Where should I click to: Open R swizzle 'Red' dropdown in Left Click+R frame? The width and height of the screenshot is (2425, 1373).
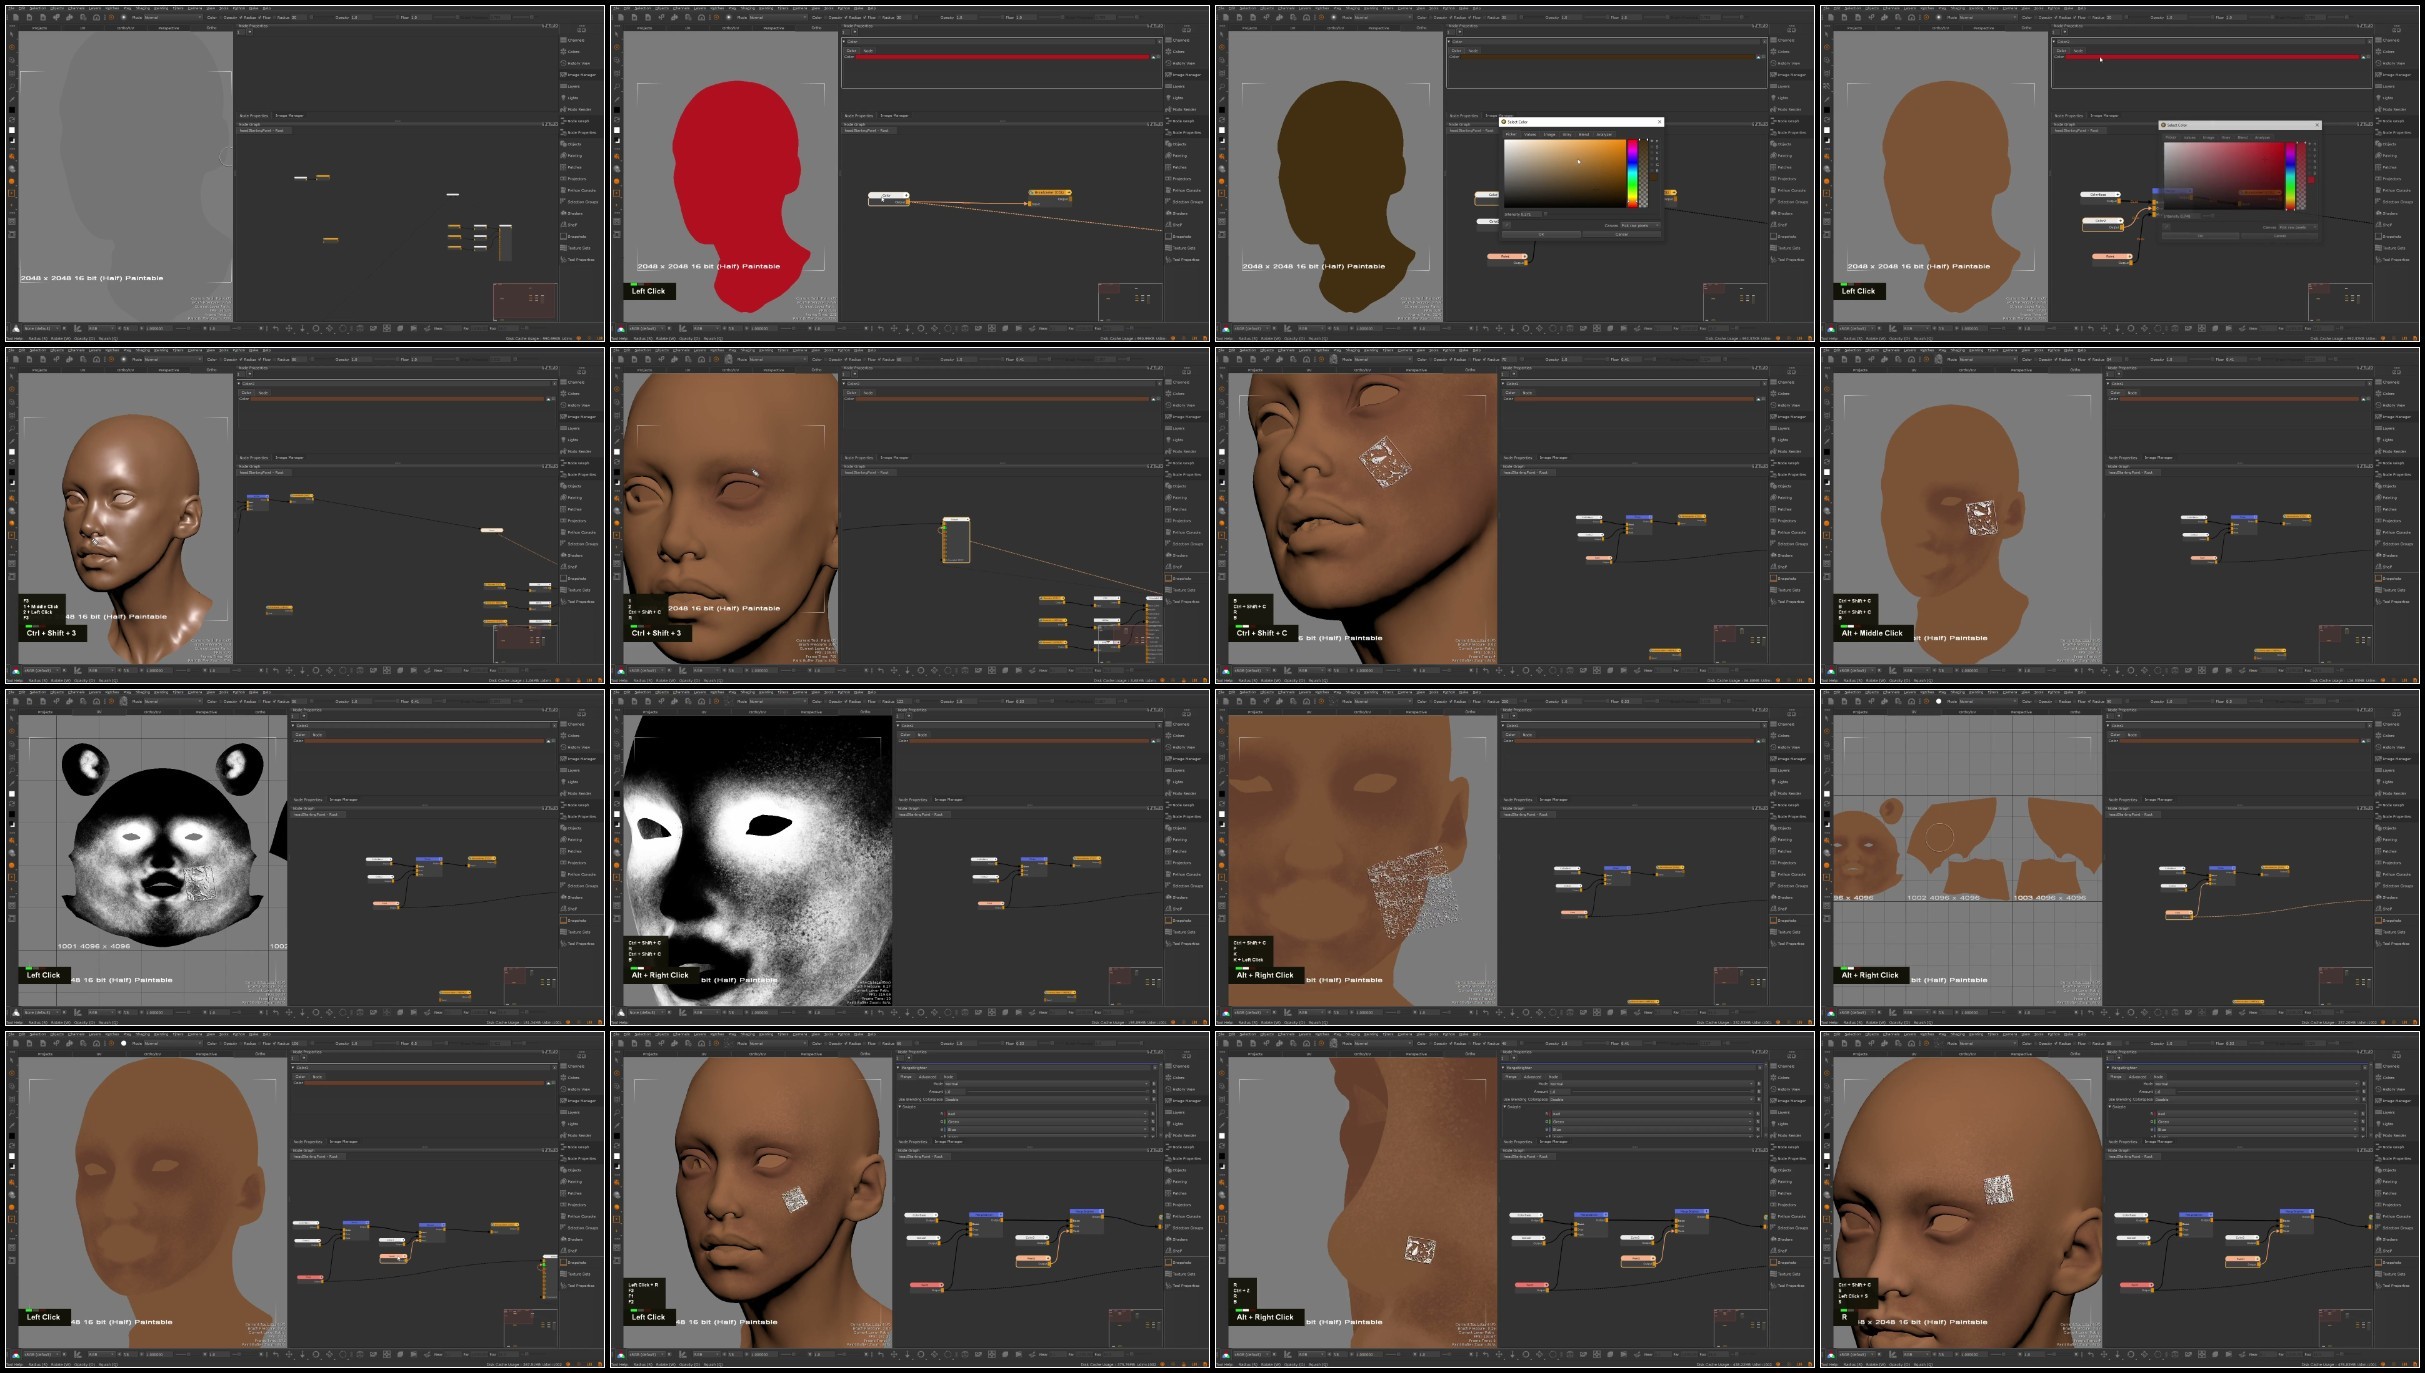[1046, 1114]
